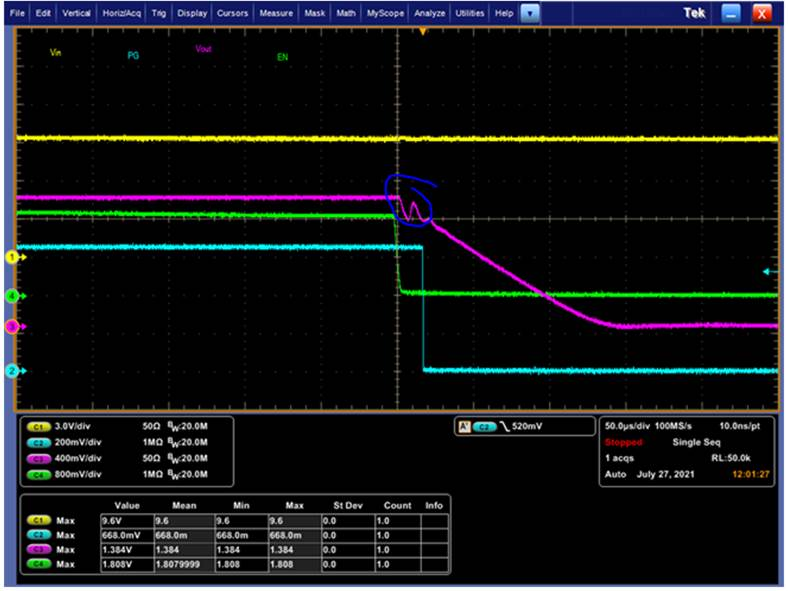Click the cyan trigger level arrow on right edge

(768, 271)
